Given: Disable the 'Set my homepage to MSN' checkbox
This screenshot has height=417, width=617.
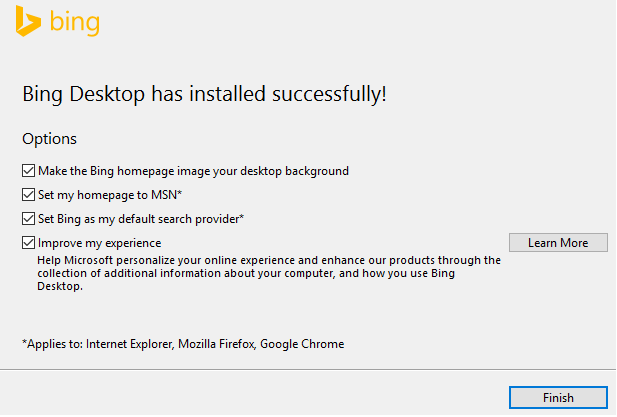Looking at the screenshot, I should click(x=28, y=195).
